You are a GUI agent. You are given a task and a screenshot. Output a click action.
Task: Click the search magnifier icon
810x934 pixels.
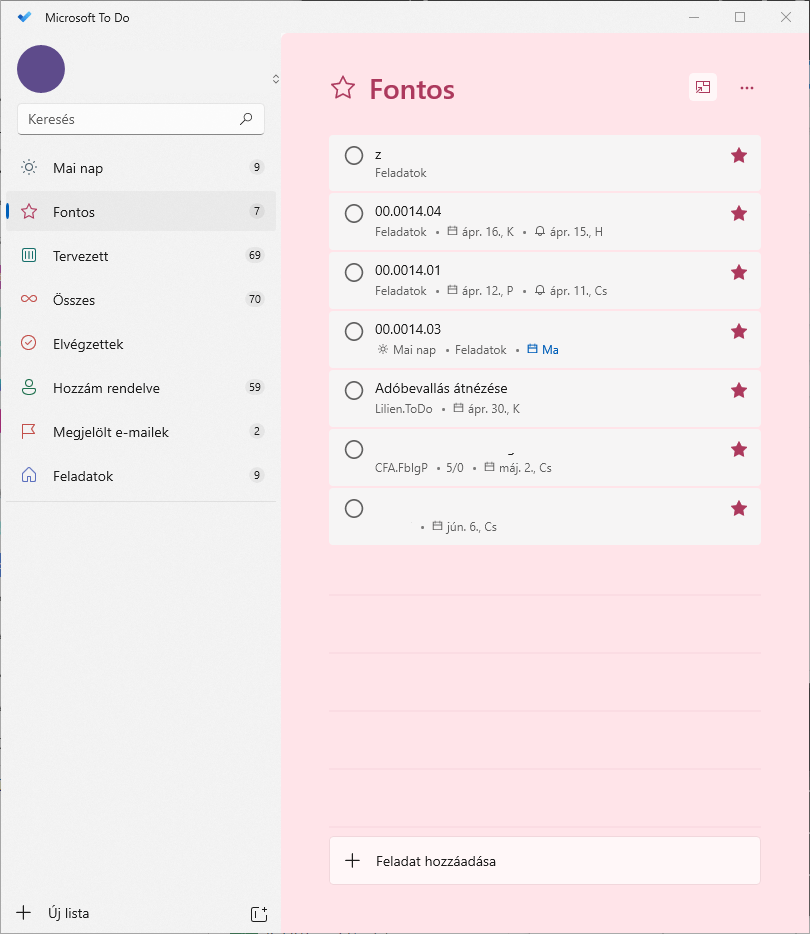tap(246, 119)
